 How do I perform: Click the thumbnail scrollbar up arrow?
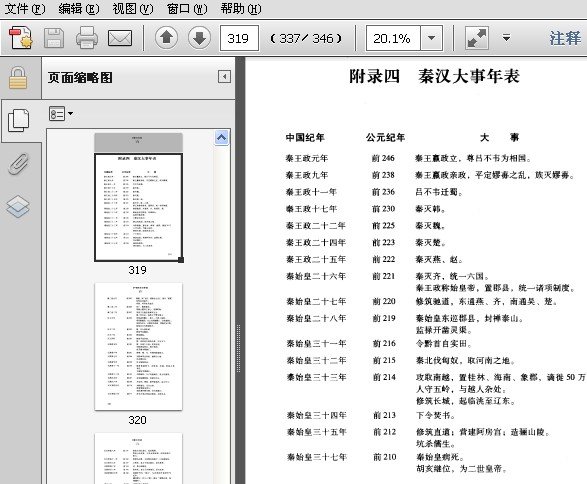coord(221,138)
